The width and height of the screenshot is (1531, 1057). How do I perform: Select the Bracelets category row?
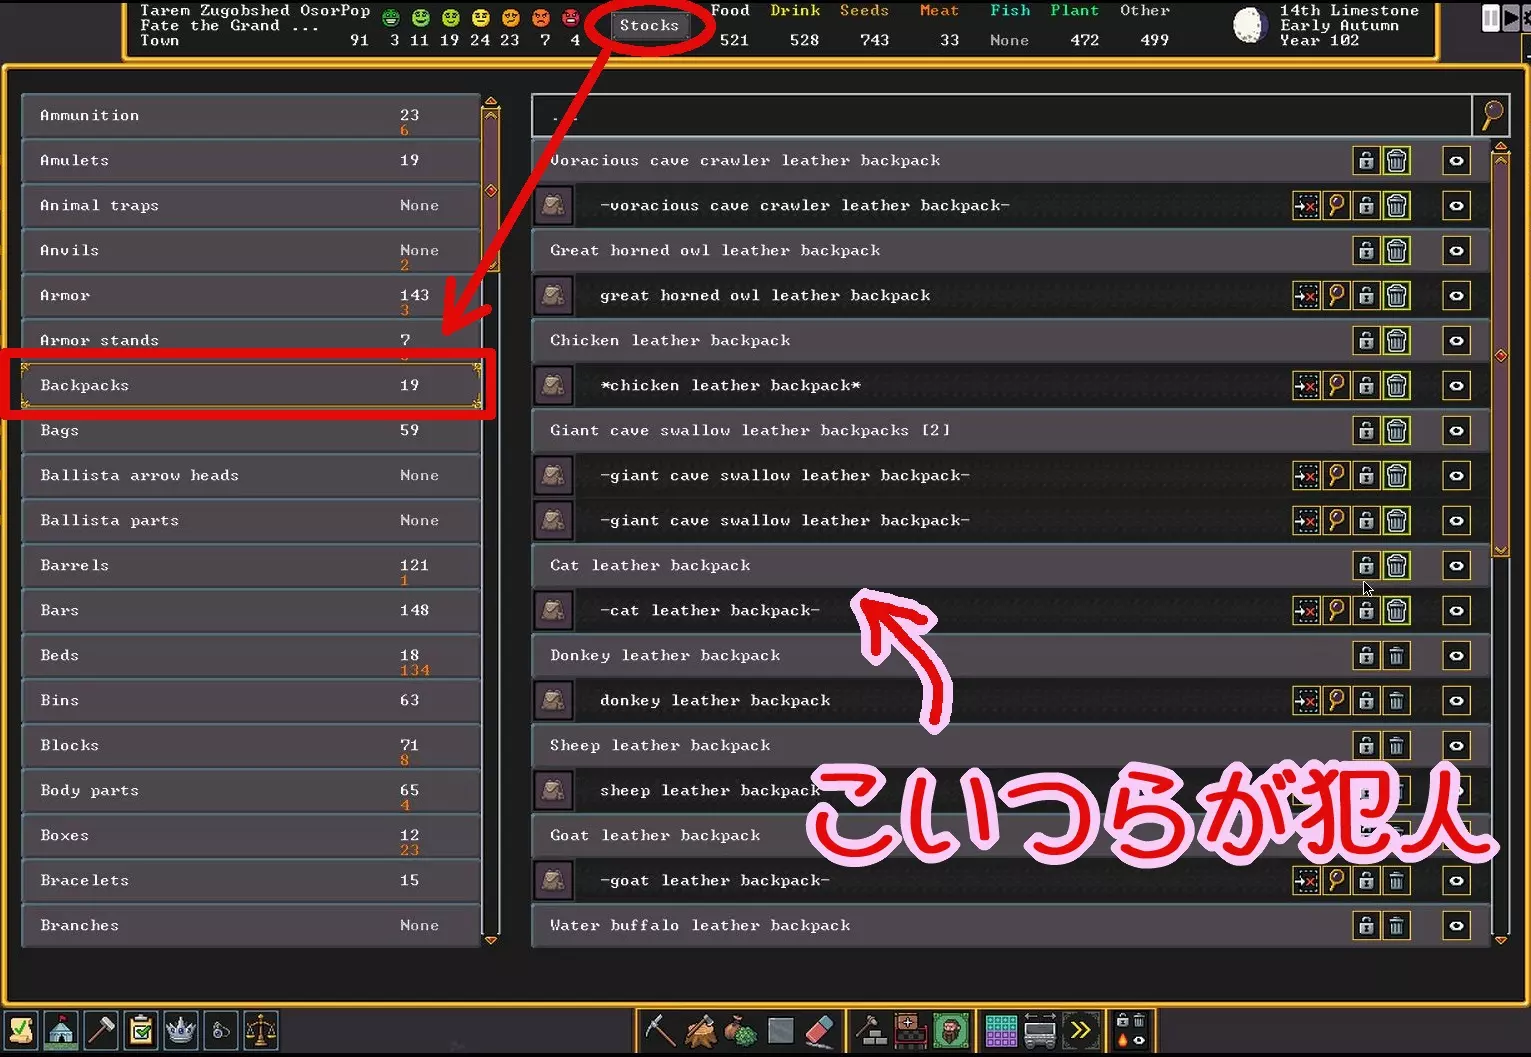[x=251, y=881]
